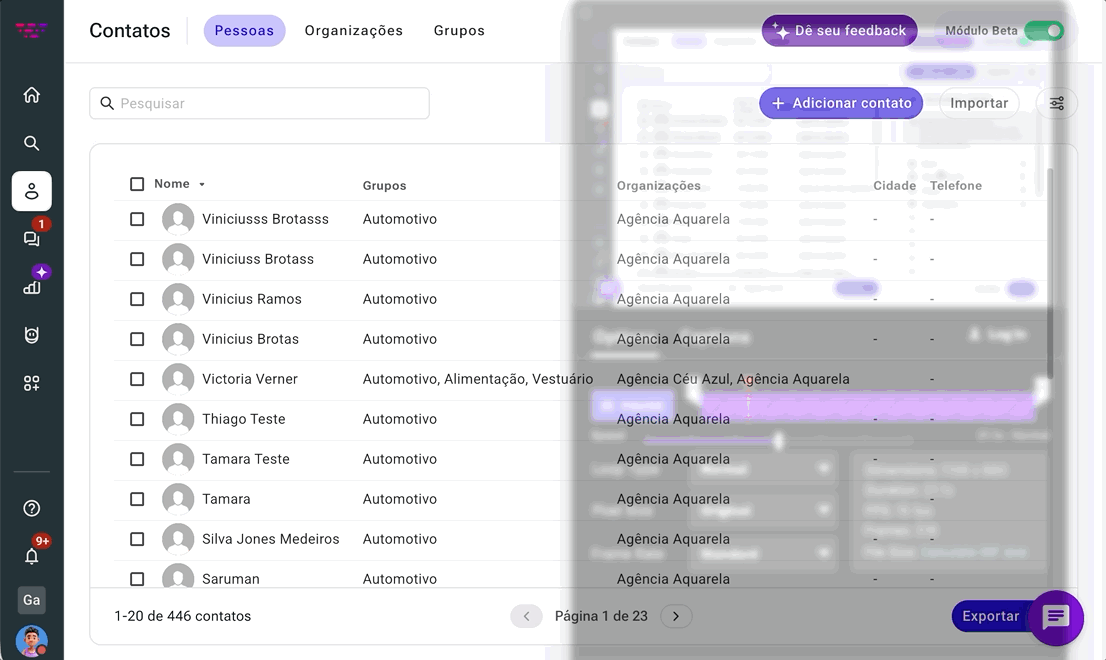Select the contacts person icon in sidebar
The height and width of the screenshot is (660, 1106).
[x=32, y=191]
